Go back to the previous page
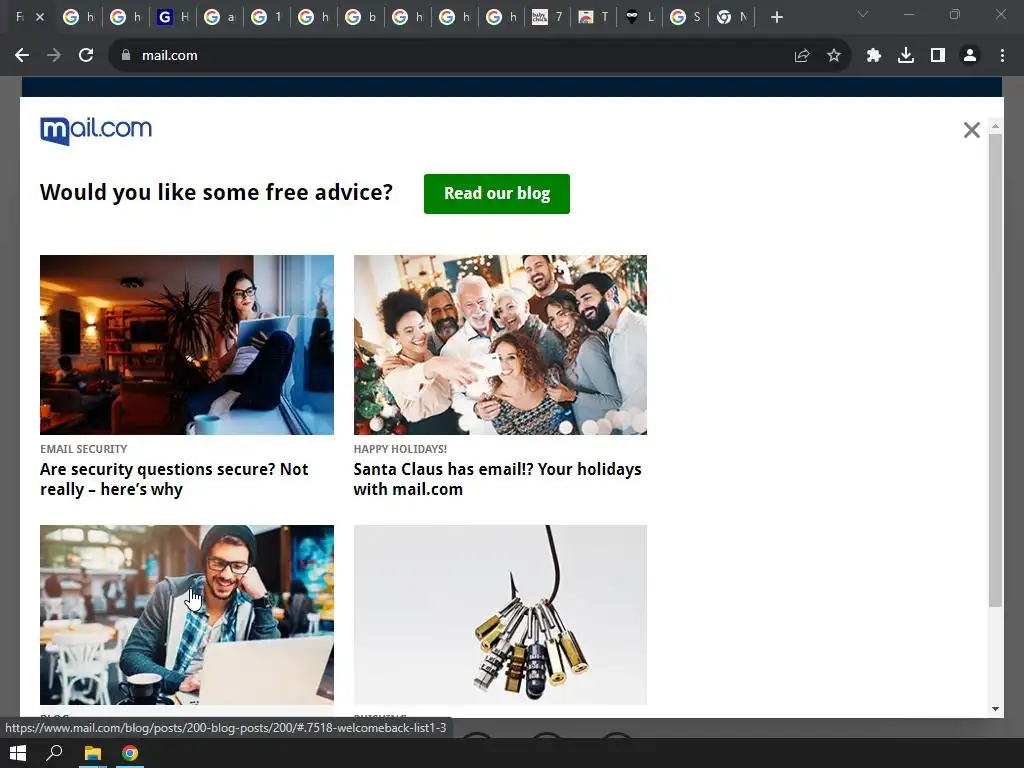 pos(22,56)
